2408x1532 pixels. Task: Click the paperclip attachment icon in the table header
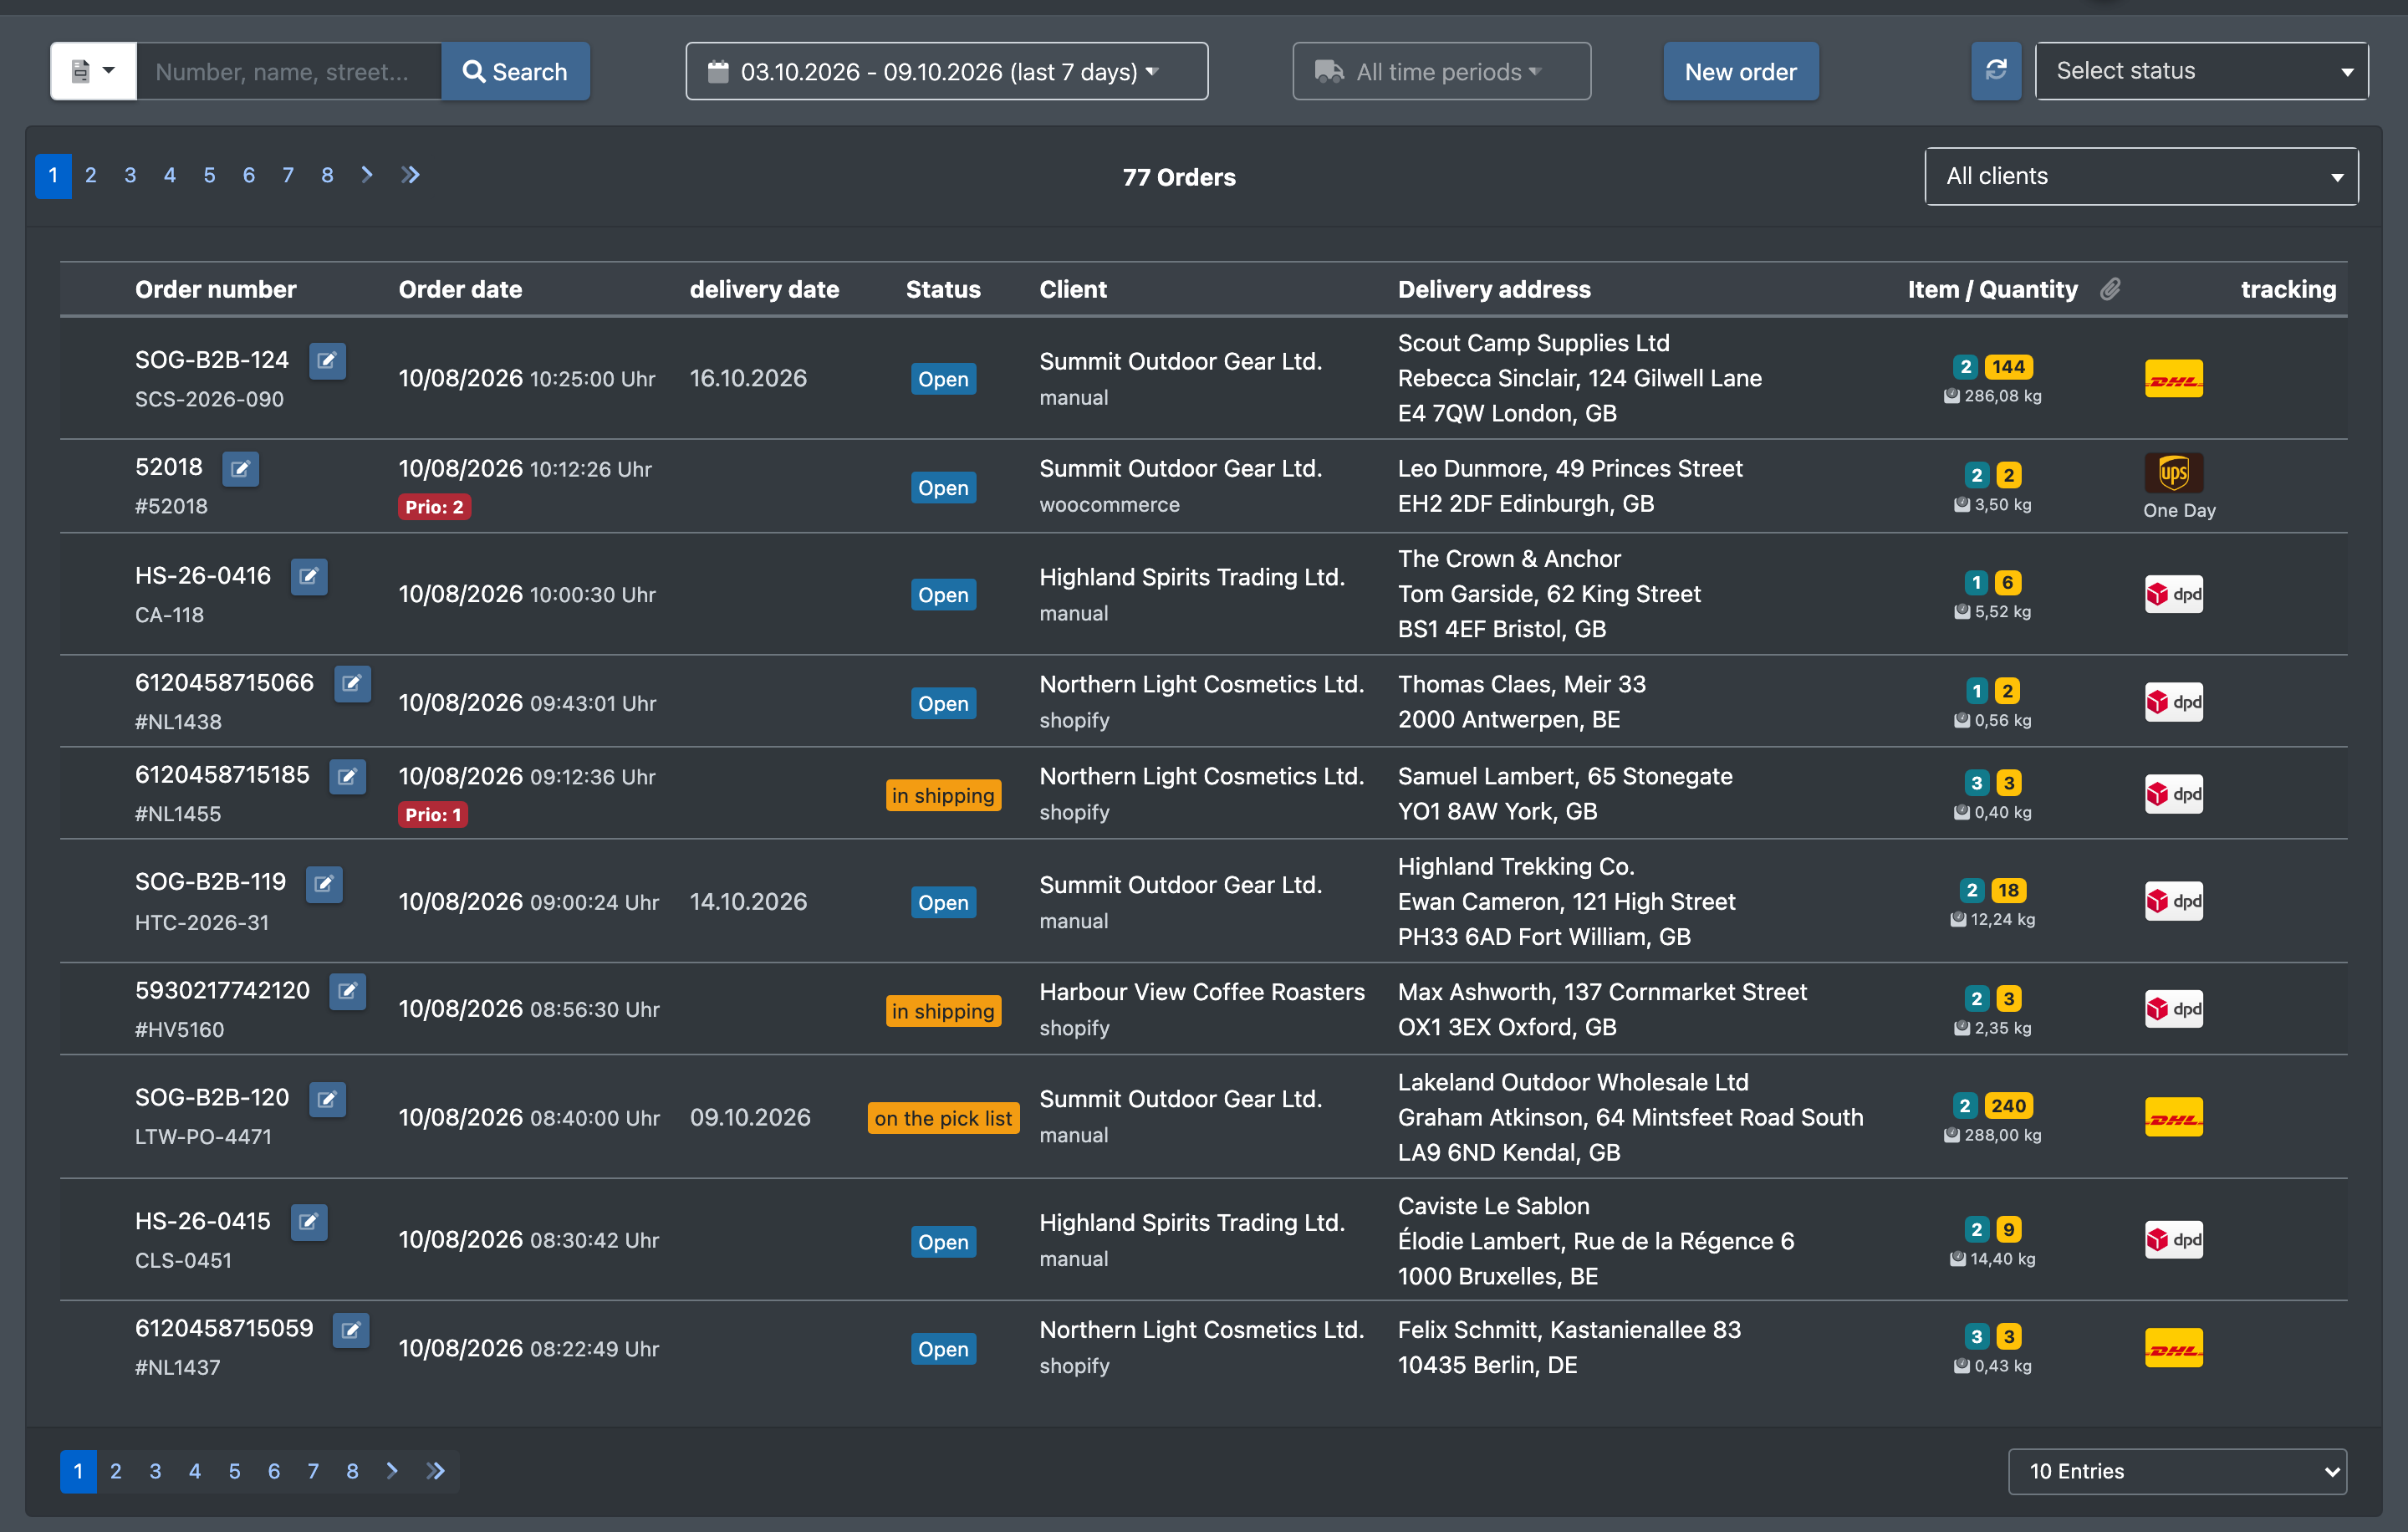(2110, 289)
